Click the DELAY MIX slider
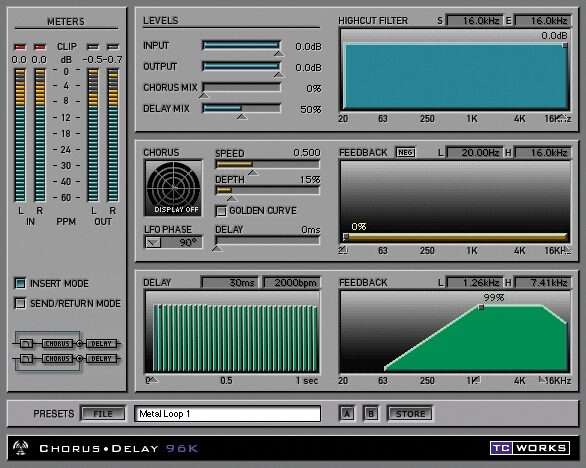Screen dimensions: 586x468 point(241,108)
